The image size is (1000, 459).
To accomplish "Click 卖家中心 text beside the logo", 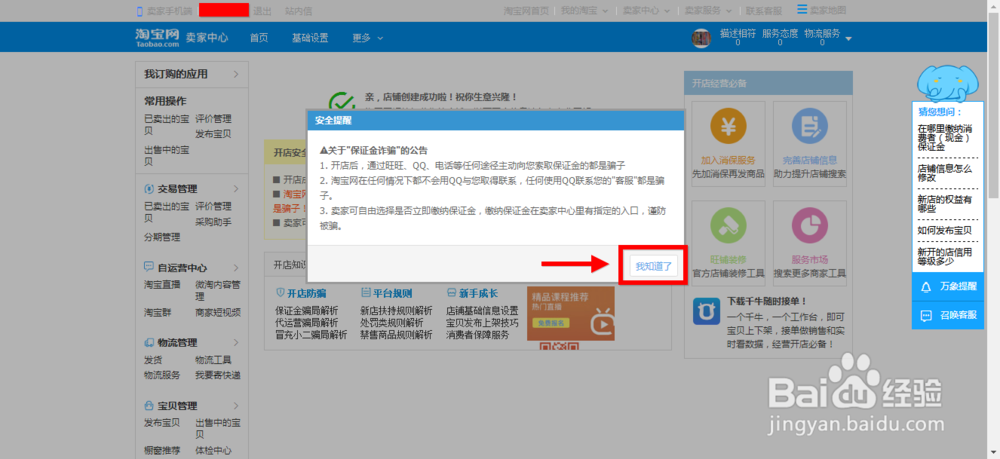I will point(207,38).
